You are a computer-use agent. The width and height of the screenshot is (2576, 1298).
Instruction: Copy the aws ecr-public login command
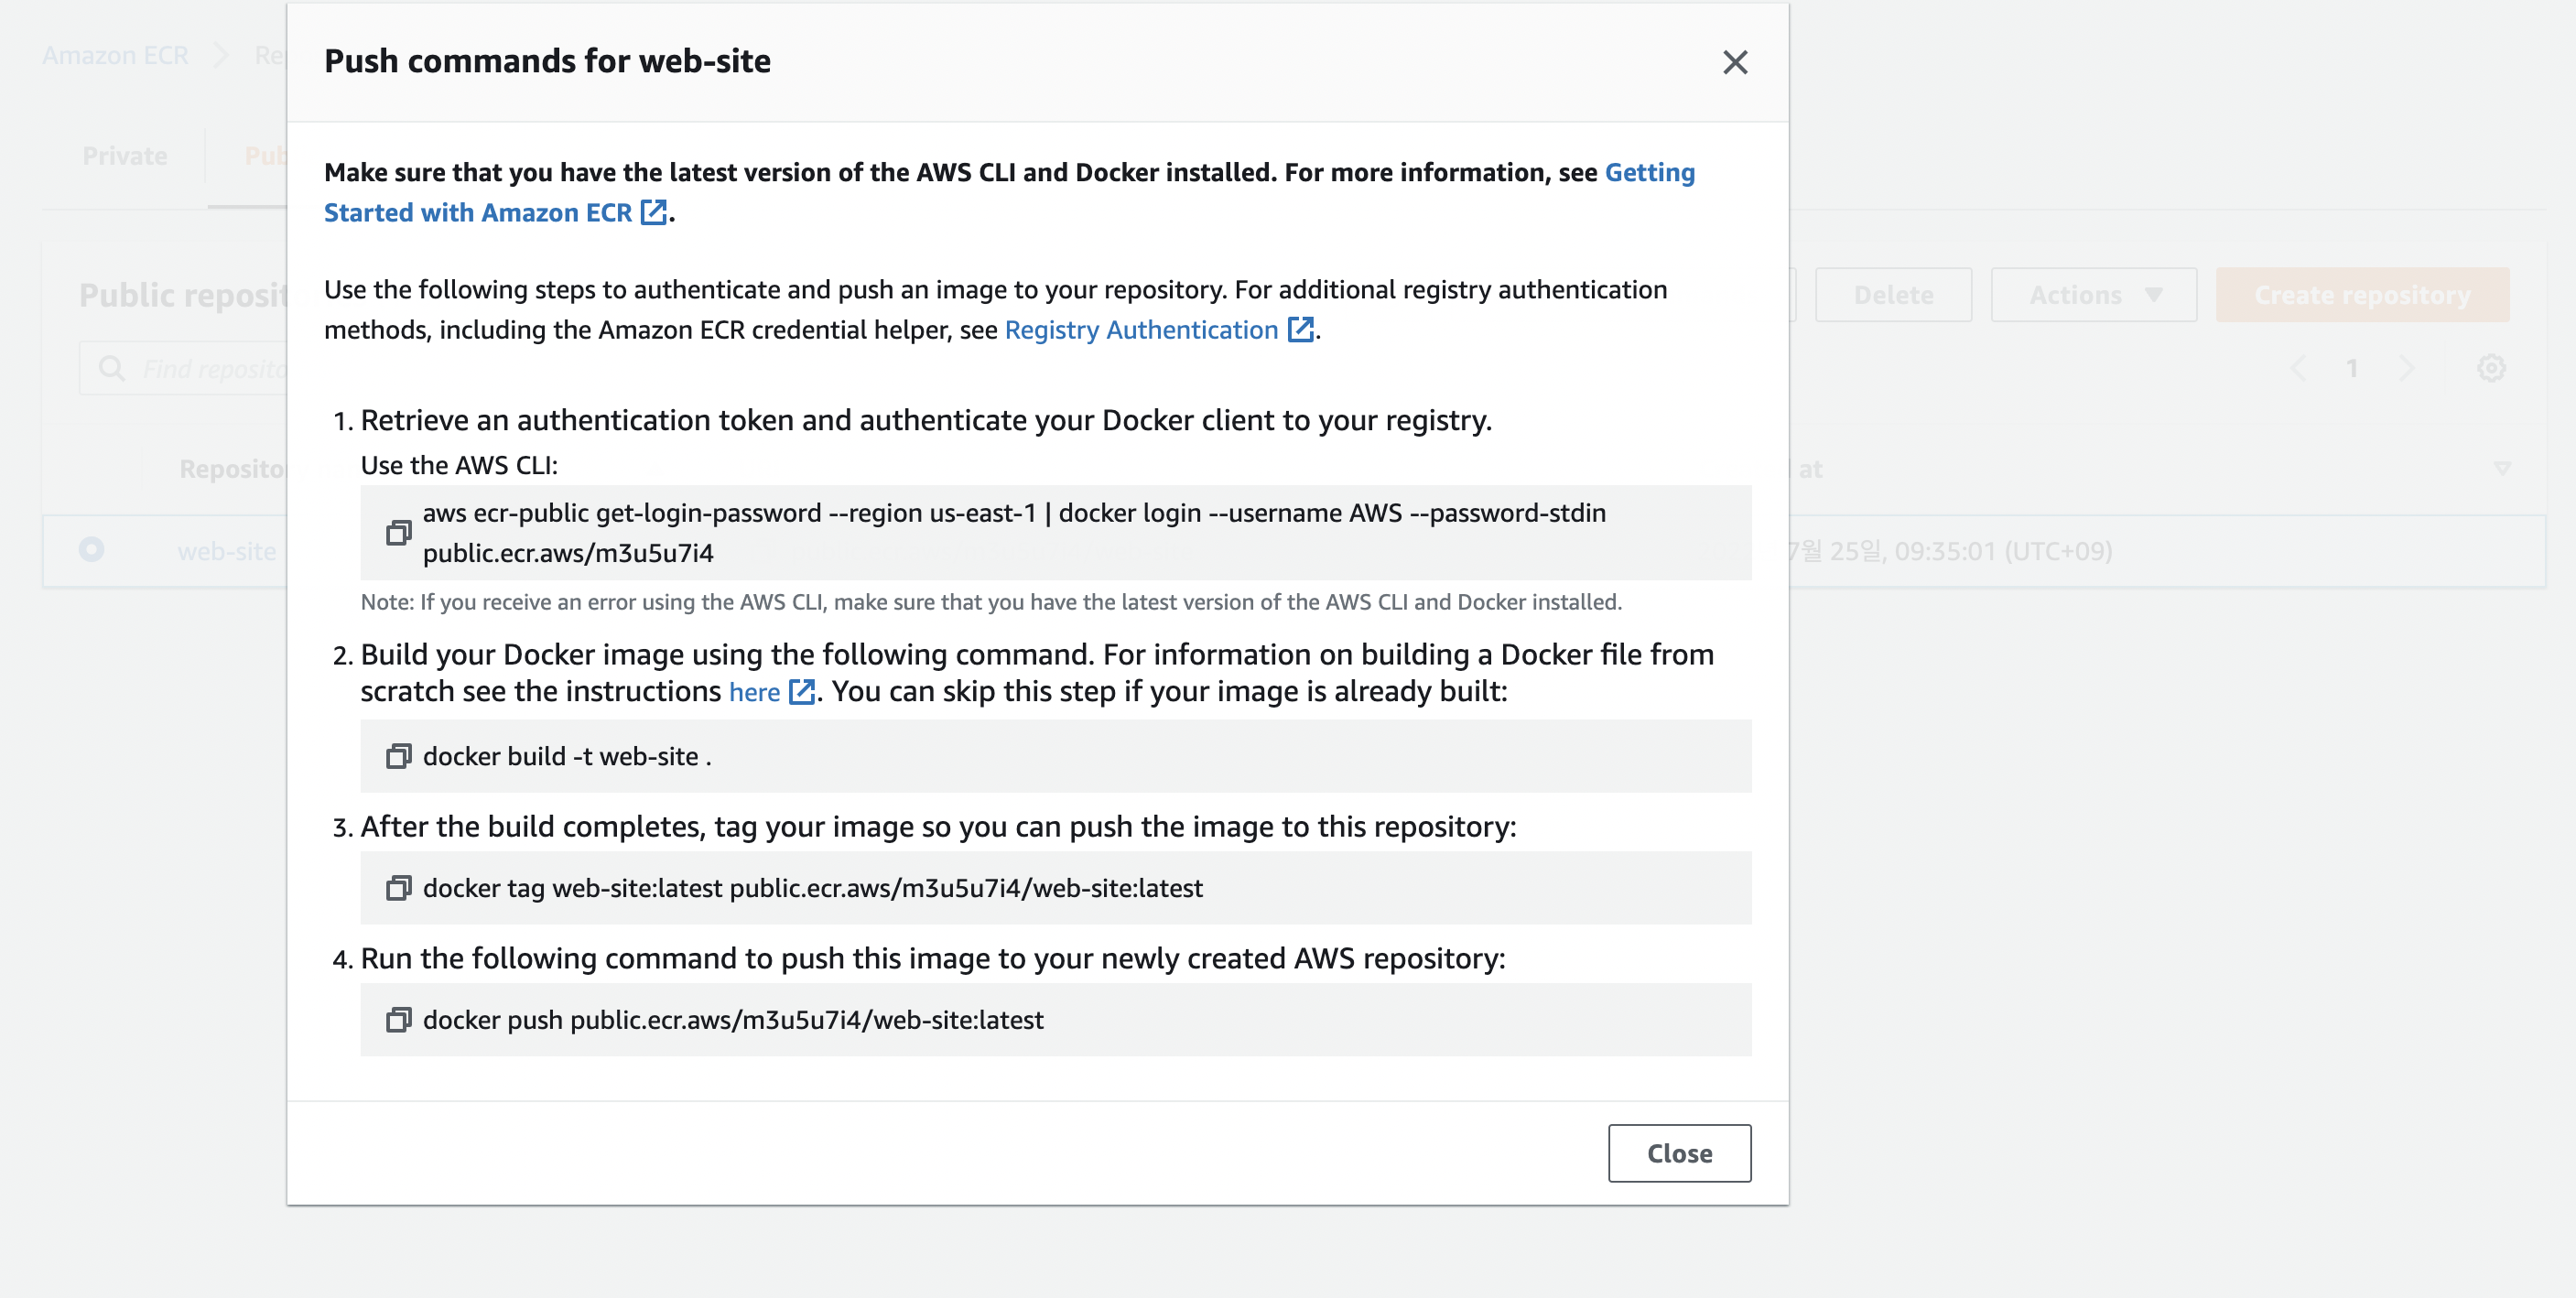coord(398,532)
